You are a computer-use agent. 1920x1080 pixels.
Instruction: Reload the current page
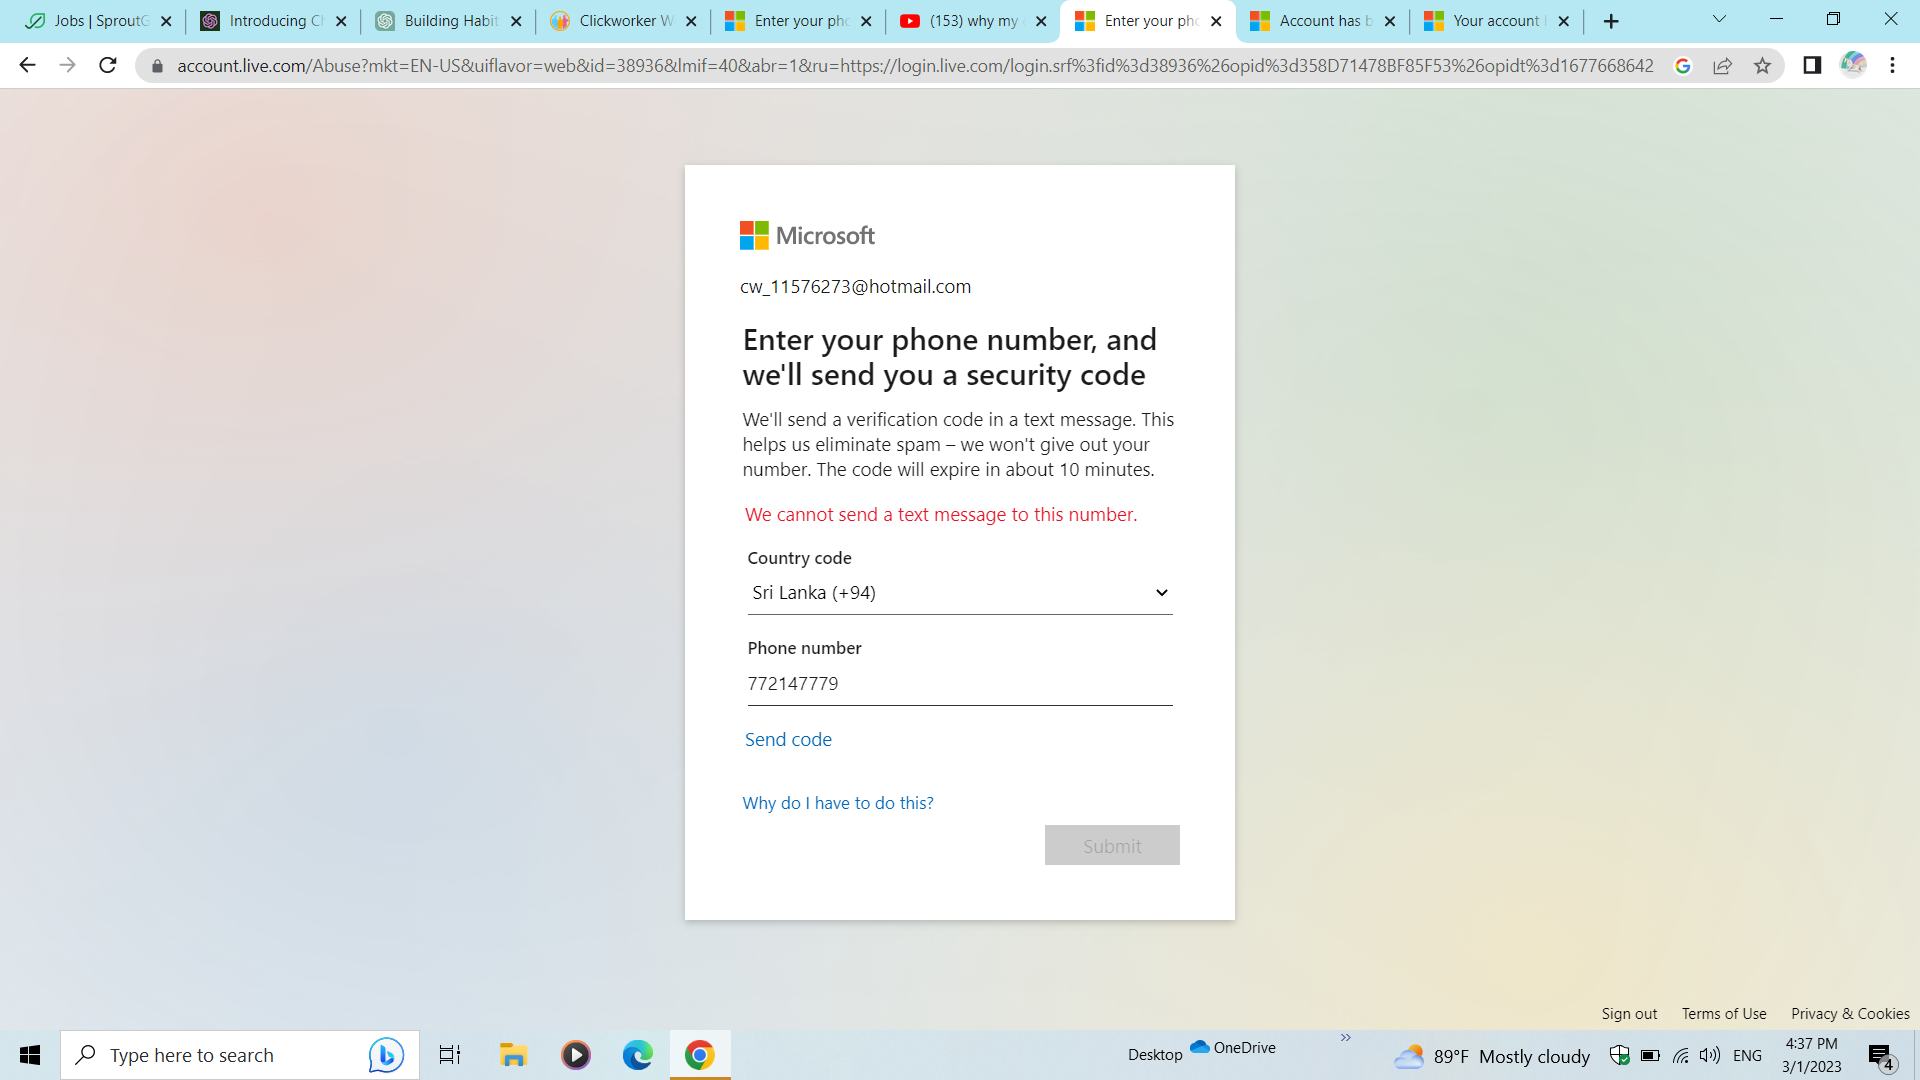coord(108,65)
